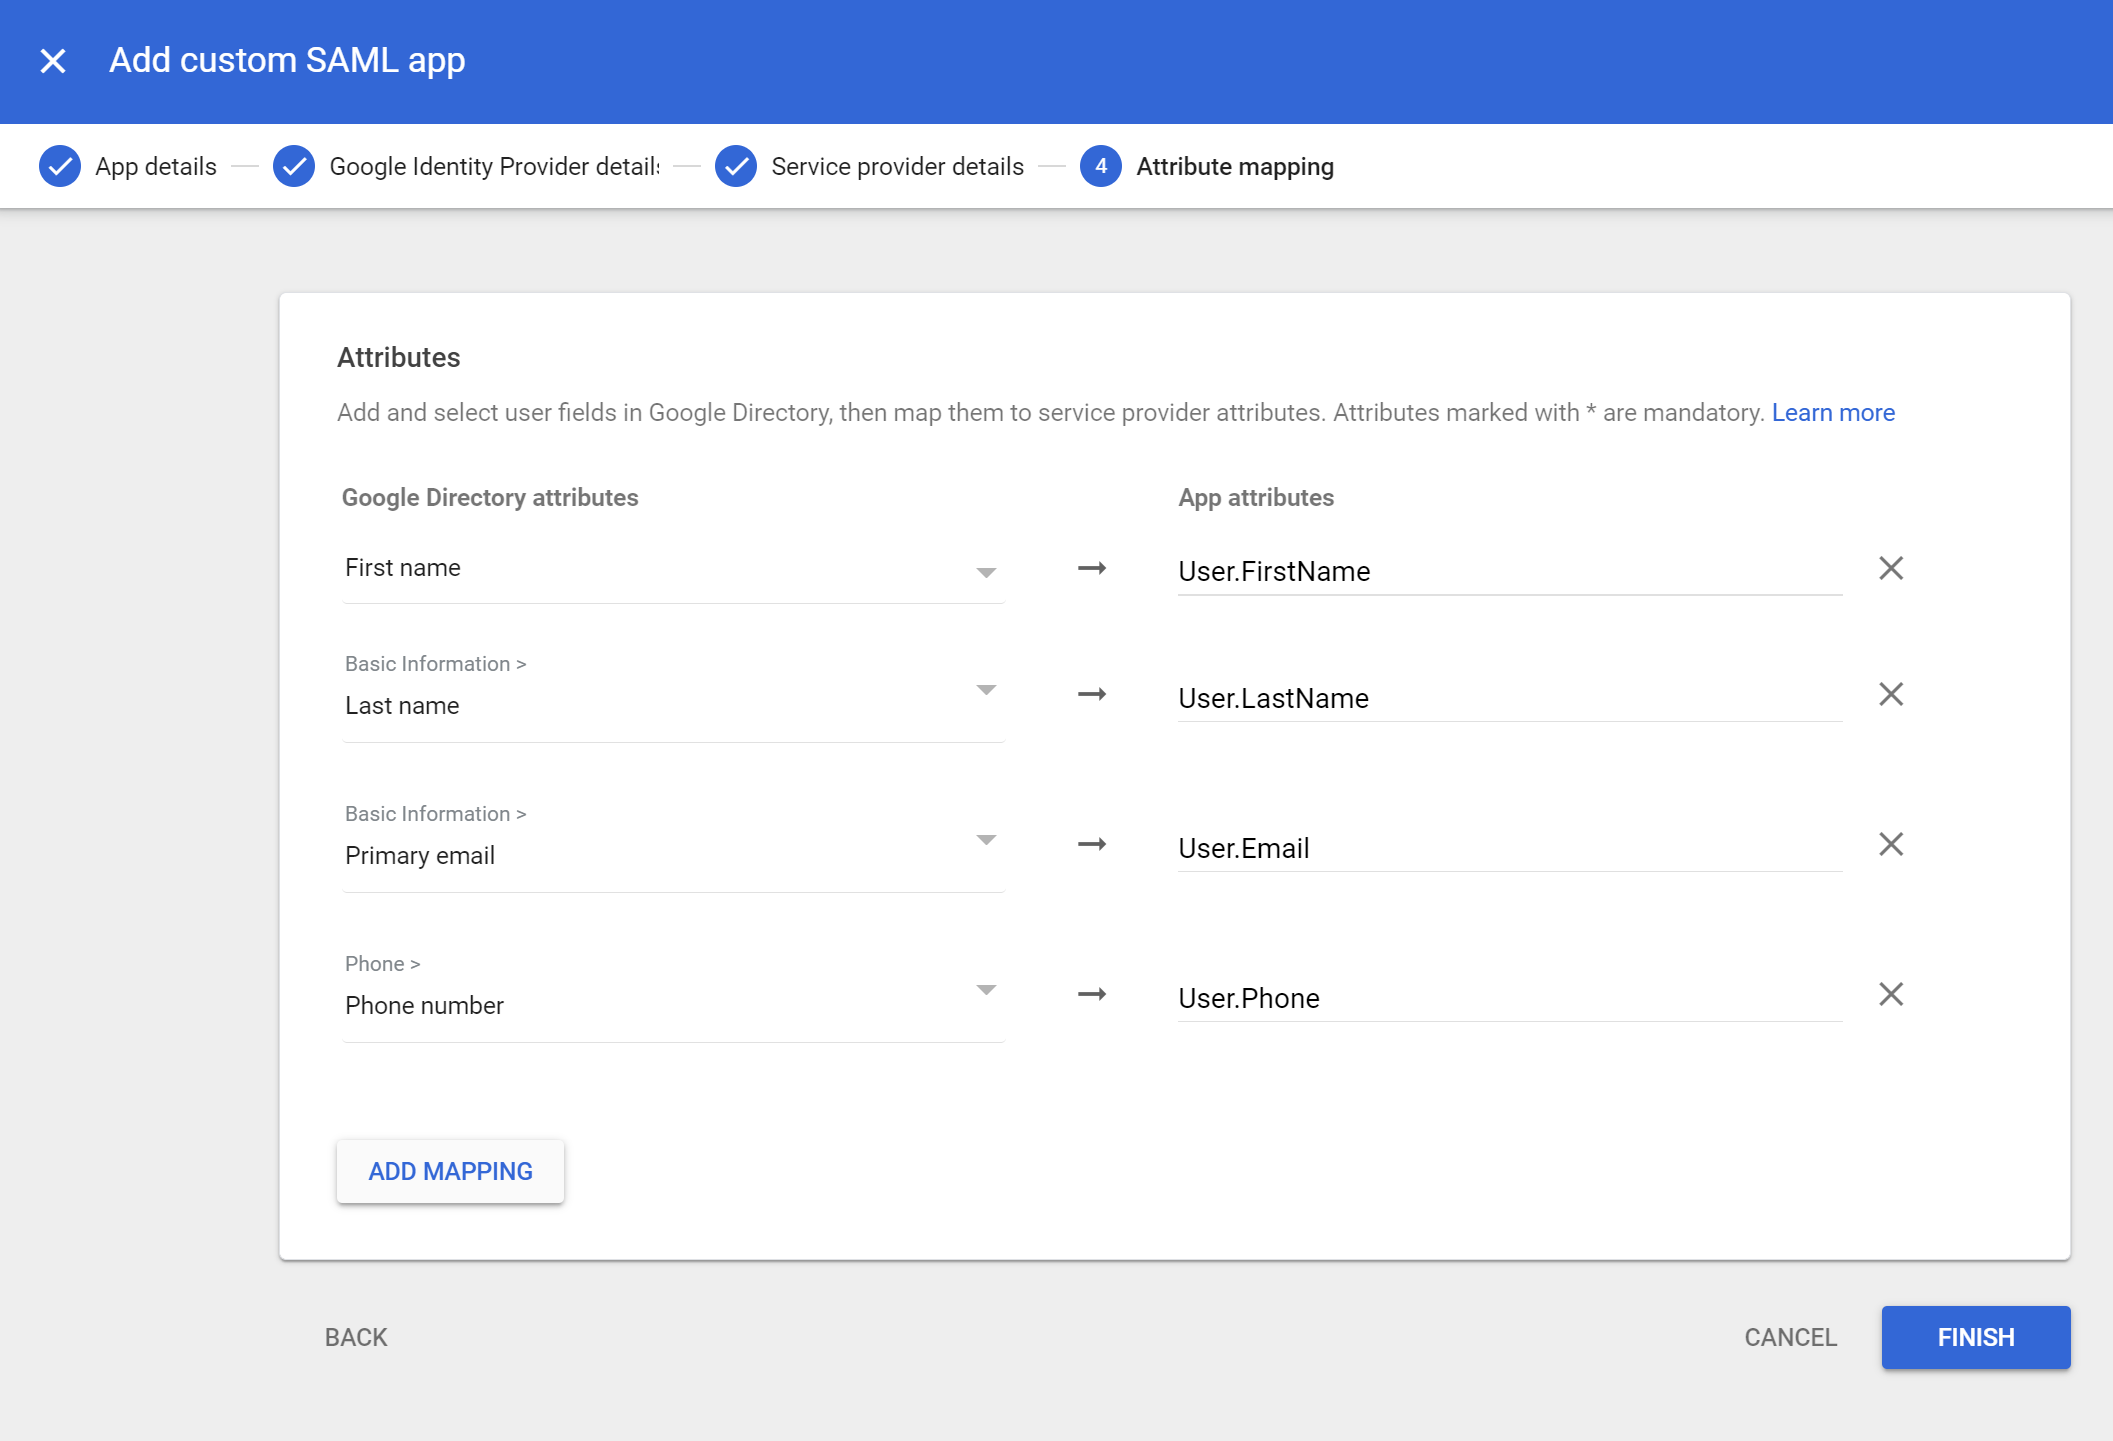Click the App attributes column heading
Image resolution: width=2113 pixels, height=1441 pixels.
click(x=1256, y=497)
